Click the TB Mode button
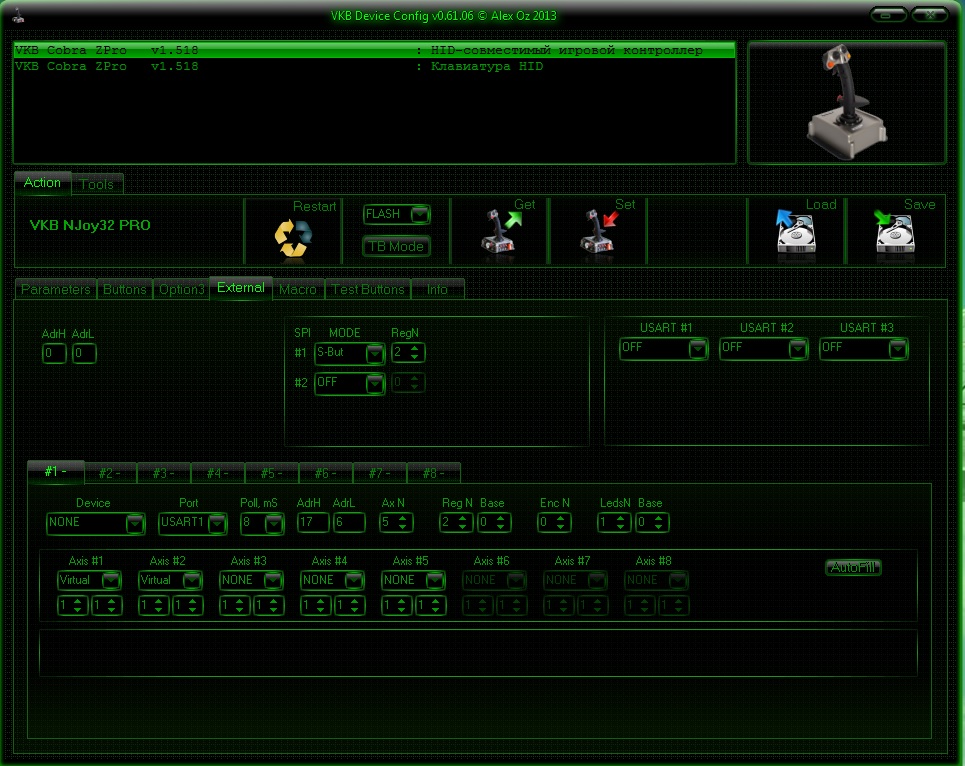Image resolution: width=965 pixels, height=766 pixels. (x=396, y=247)
